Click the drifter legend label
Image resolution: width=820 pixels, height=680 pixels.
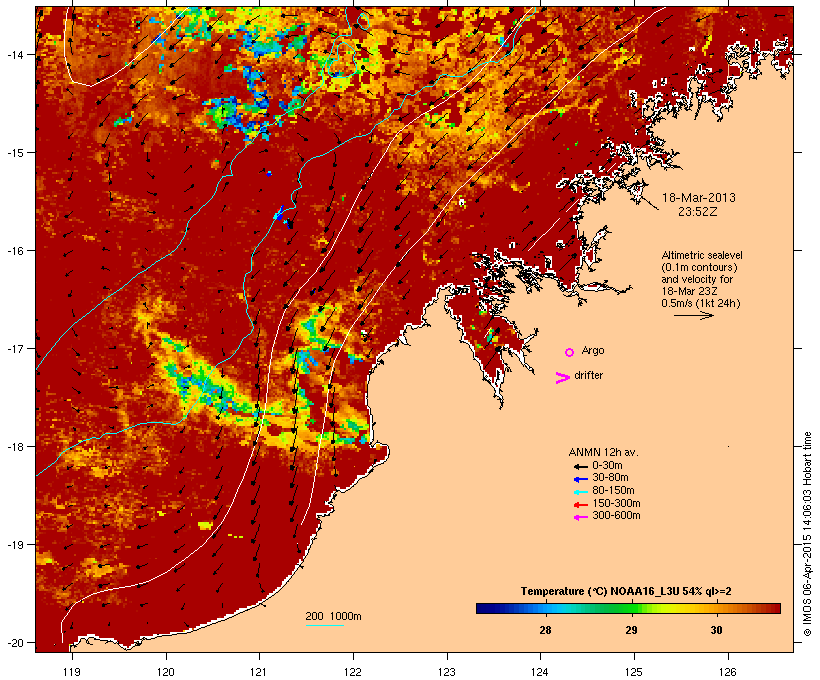588,375
